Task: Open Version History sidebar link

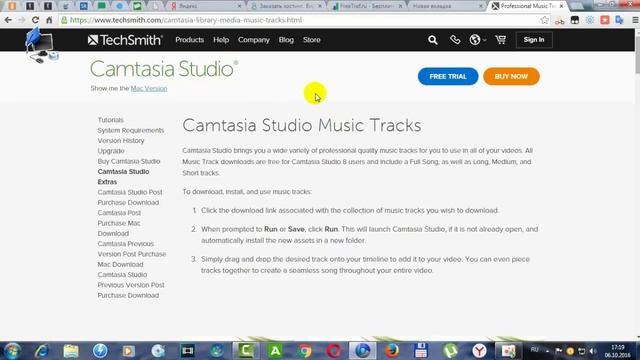Action: coord(121,140)
